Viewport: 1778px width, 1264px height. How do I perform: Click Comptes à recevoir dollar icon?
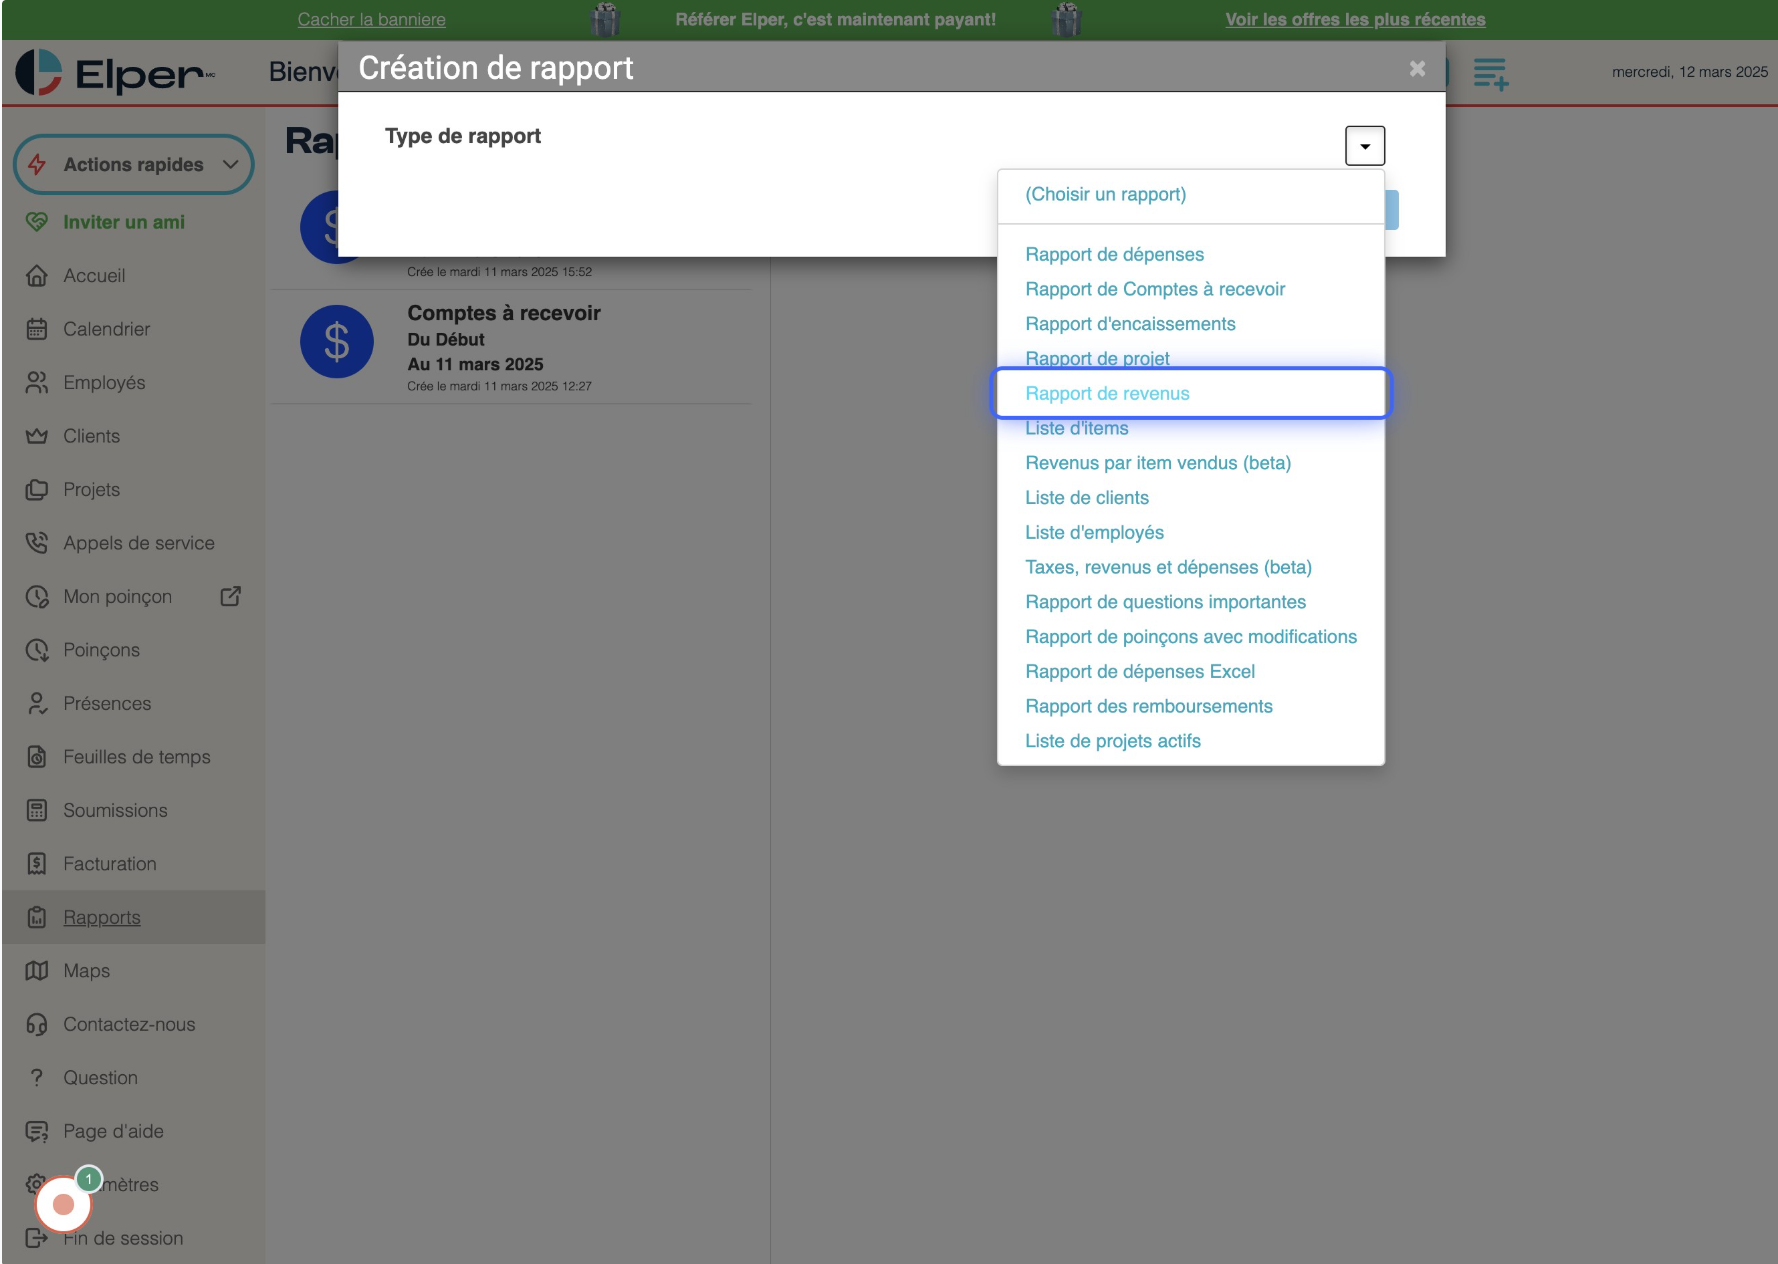pos(337,341)
